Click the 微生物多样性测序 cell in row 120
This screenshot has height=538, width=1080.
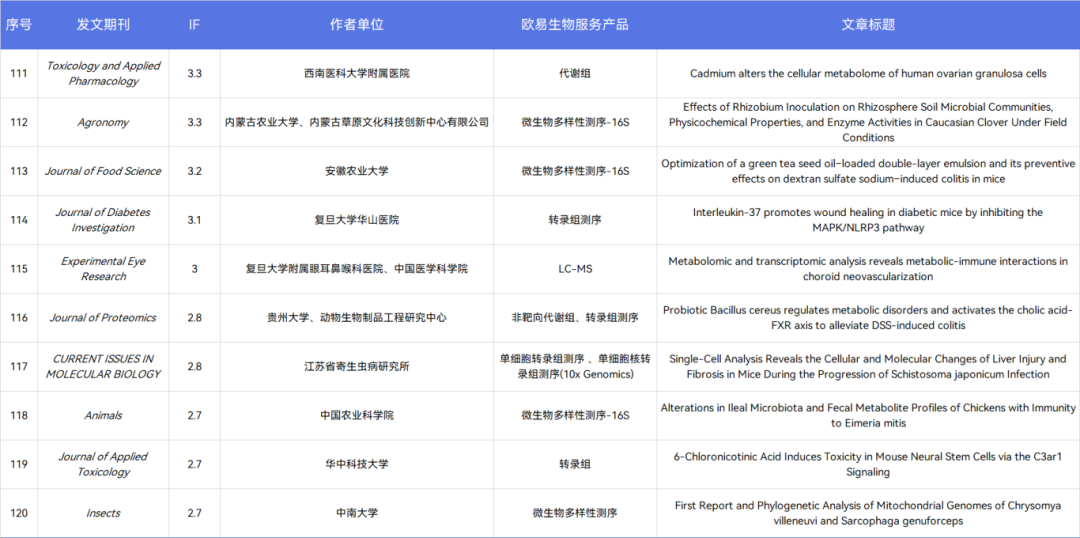(x=575, y=513)
